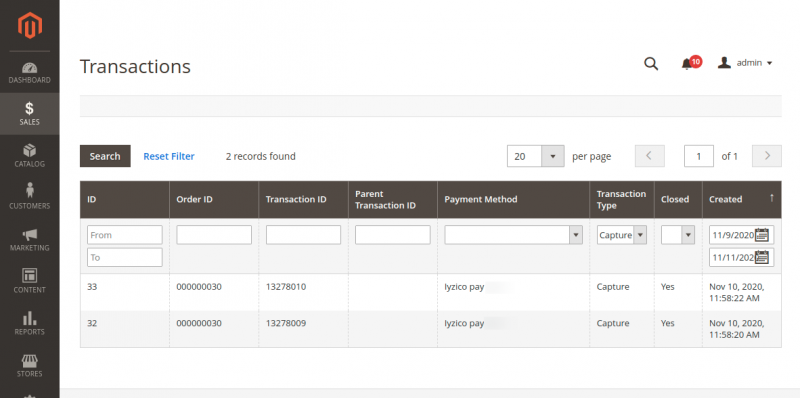
Task: Open the Stores sidebar menu
Action: pos(30,365)
